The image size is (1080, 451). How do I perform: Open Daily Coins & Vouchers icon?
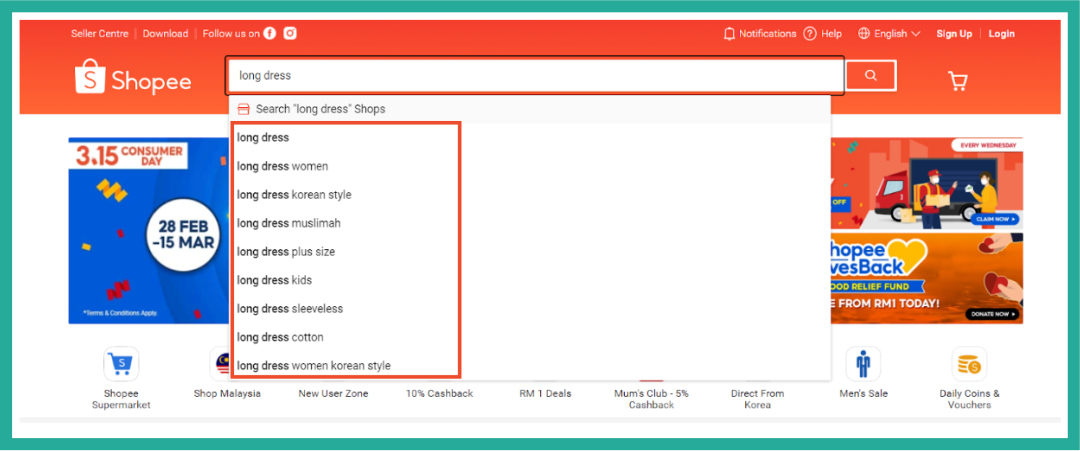tap(969, 364)
